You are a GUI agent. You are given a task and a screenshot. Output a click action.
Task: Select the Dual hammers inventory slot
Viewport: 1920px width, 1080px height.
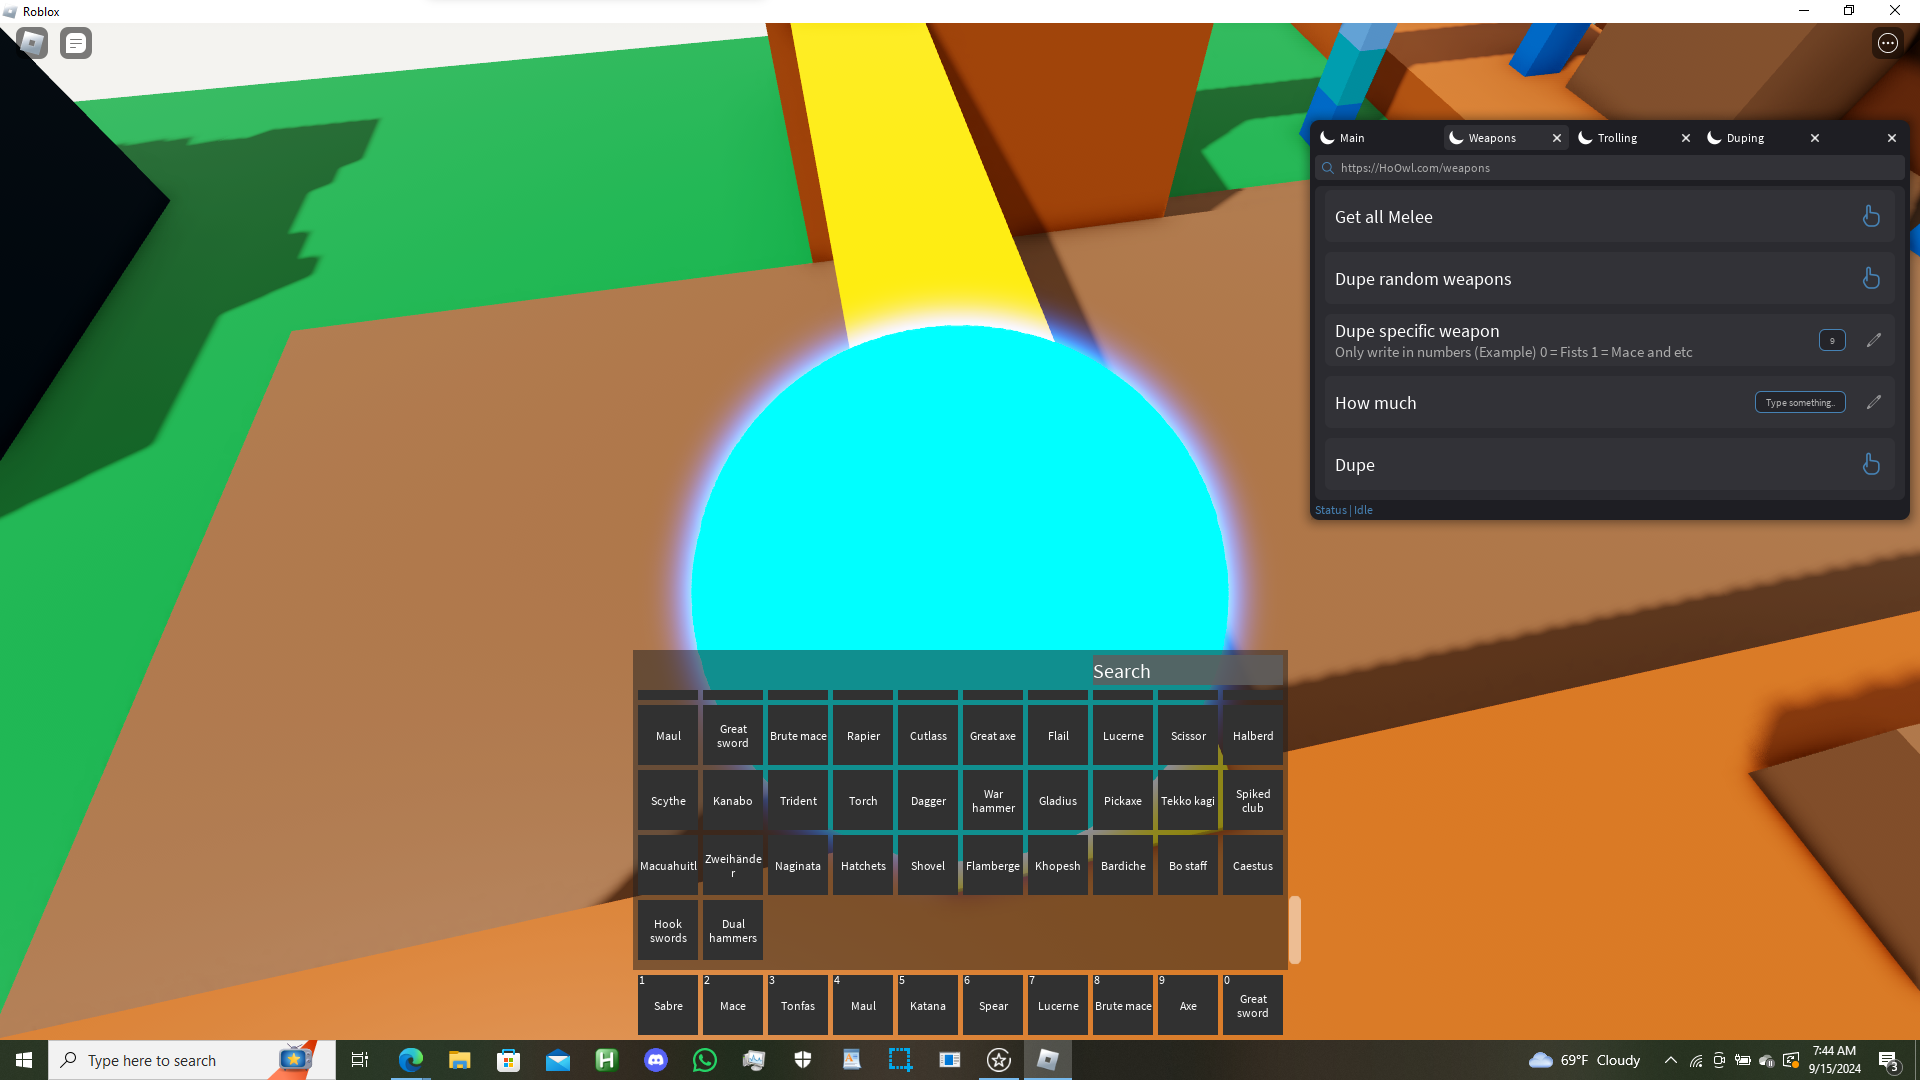(x=733, y=931)
